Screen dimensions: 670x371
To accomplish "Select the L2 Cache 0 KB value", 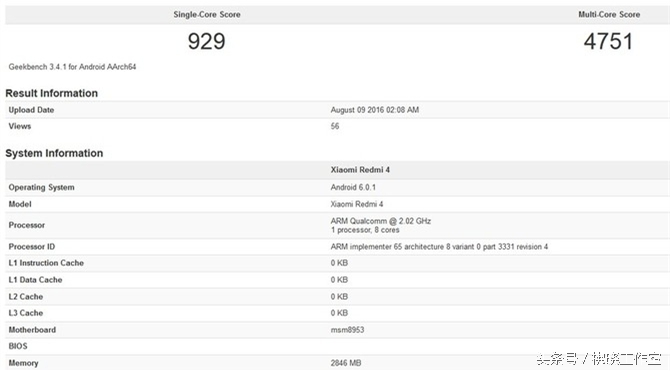I will [x=339, y=296].
